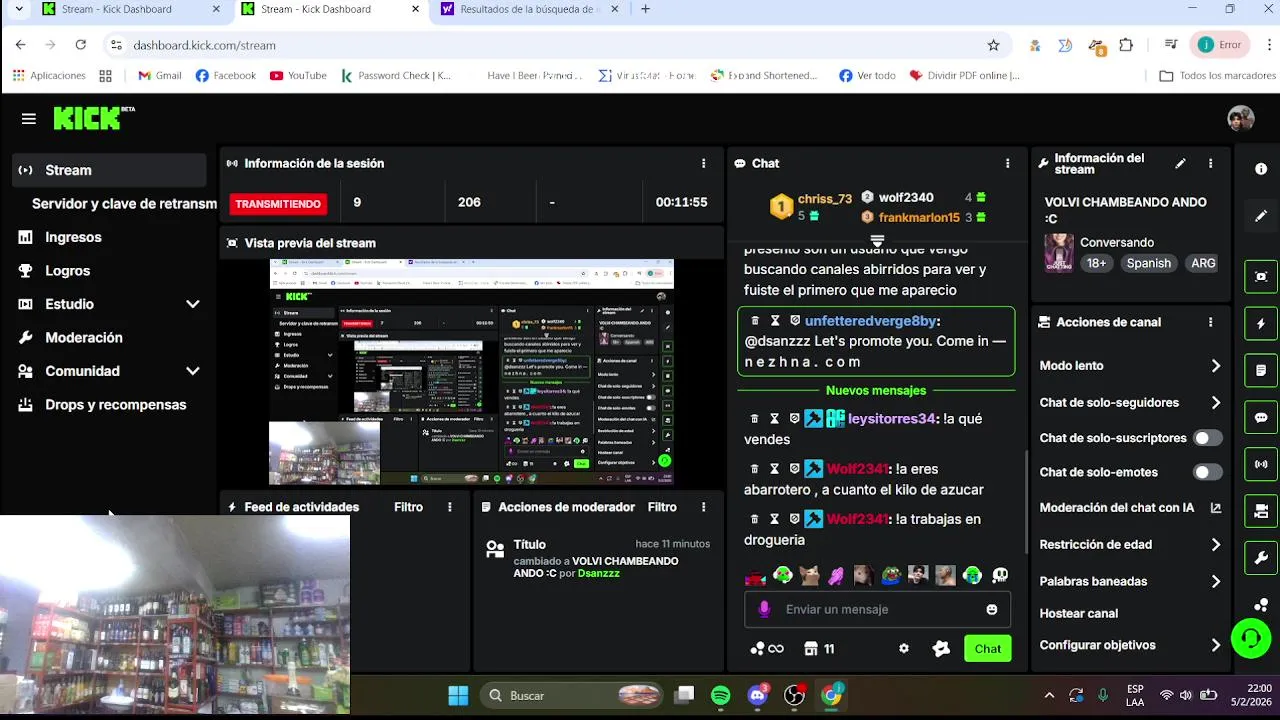
Task: Insert the cat emote from quick emotes
Action: click(x=809, y=575)
